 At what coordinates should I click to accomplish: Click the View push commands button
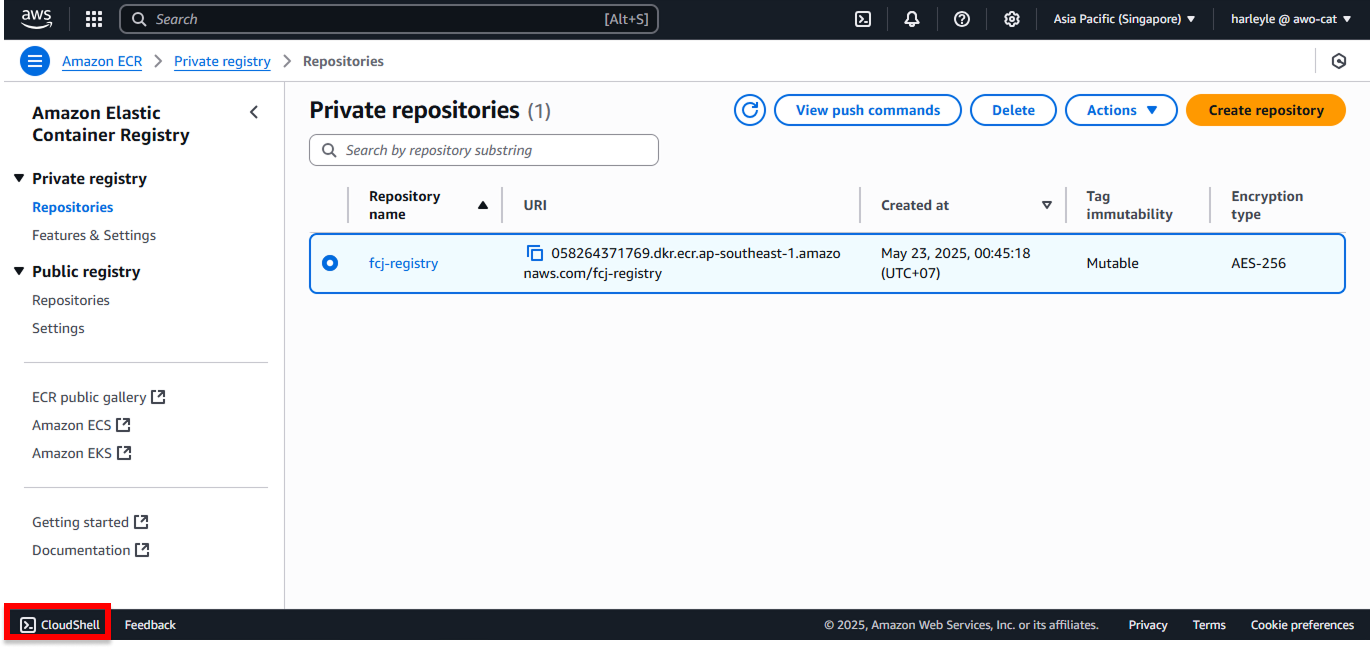coord(868,110)
